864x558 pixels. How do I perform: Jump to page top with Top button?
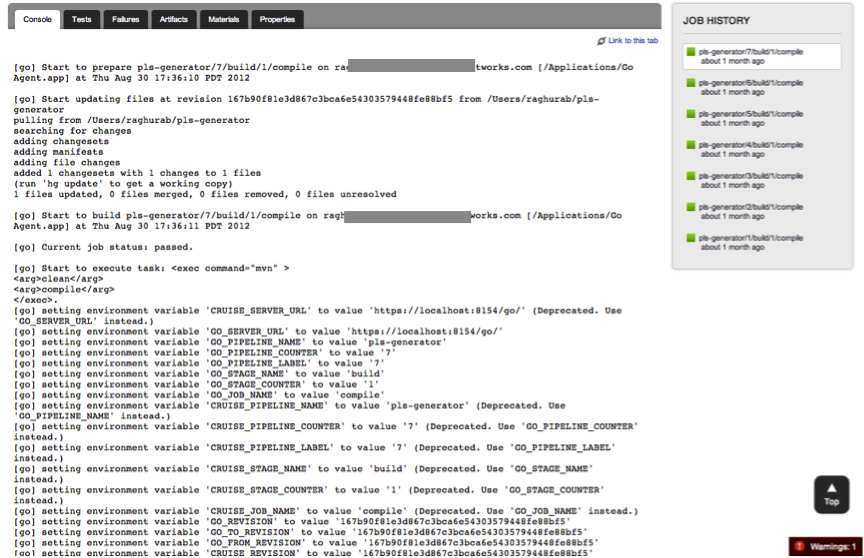click(x=831, y=494)
